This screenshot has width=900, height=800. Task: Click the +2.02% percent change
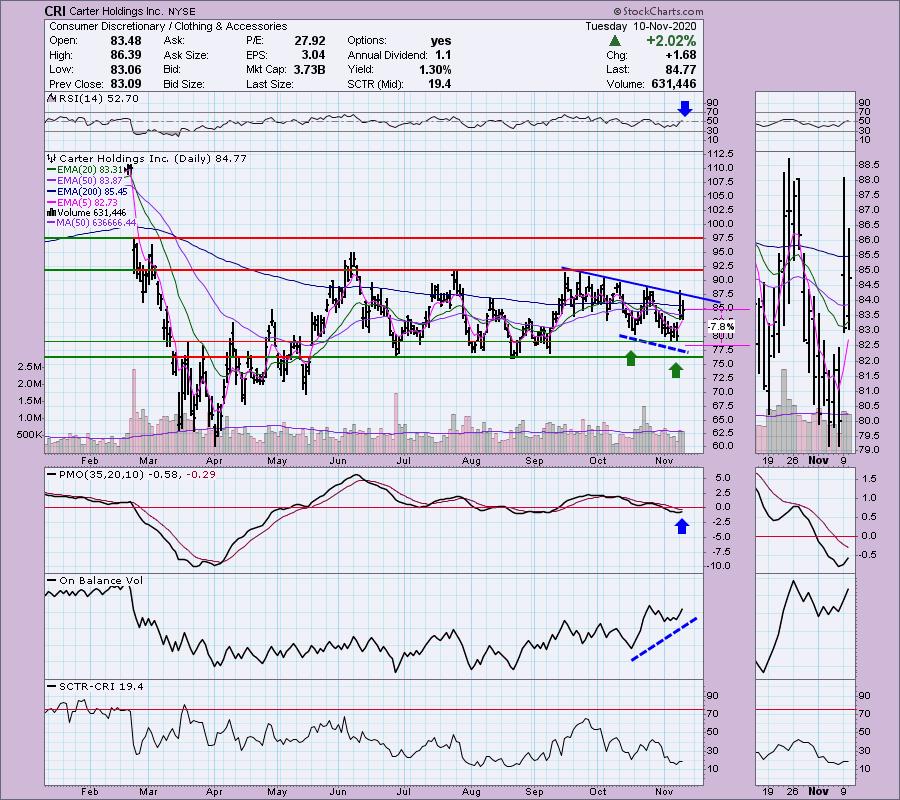point(671,41)
